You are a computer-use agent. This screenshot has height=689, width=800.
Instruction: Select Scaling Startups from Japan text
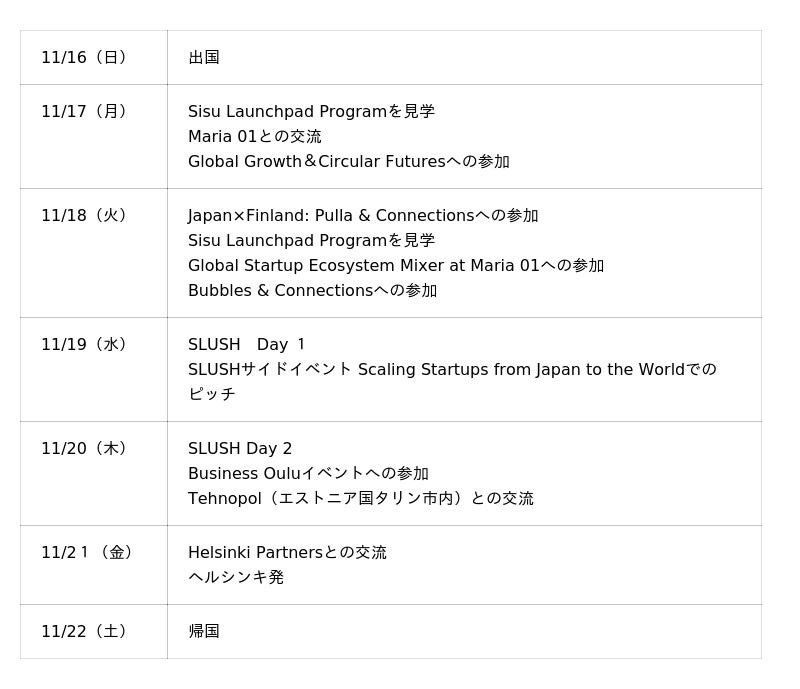pyautogui.click(x=470, y=370)
